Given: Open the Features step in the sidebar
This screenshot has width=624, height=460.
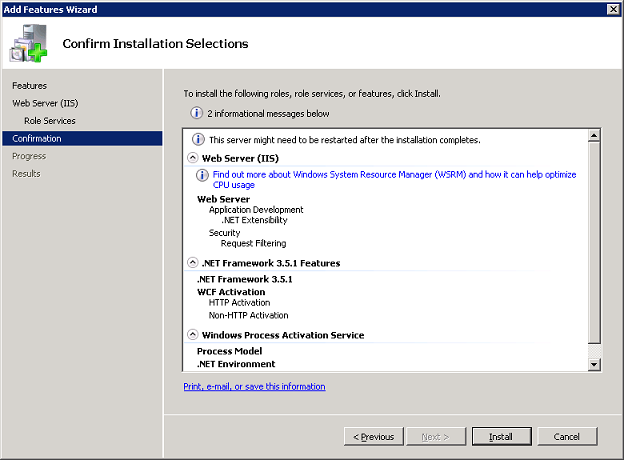Looking at the screenshot, I should 29,86.
